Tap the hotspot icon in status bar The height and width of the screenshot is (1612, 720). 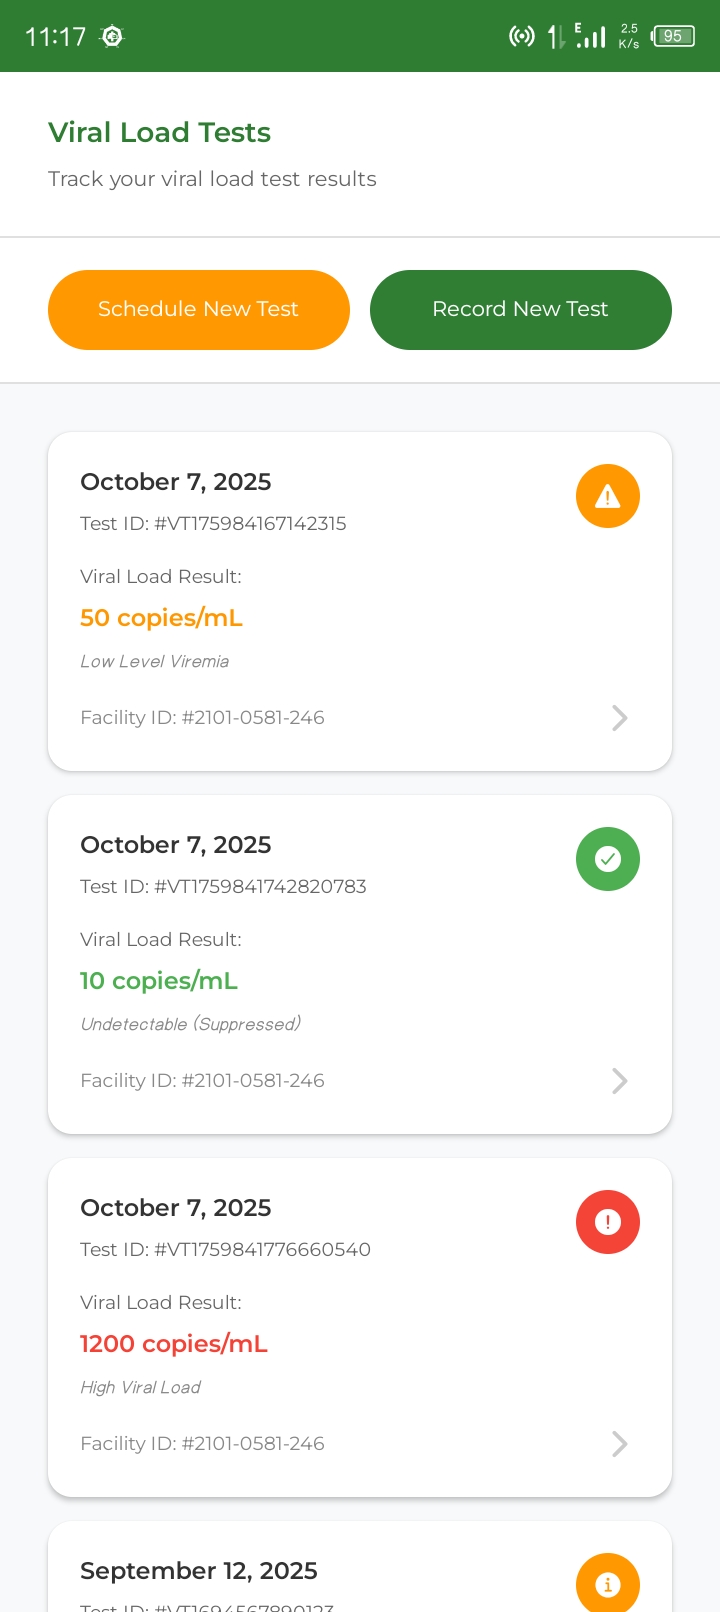pos(521,37)
